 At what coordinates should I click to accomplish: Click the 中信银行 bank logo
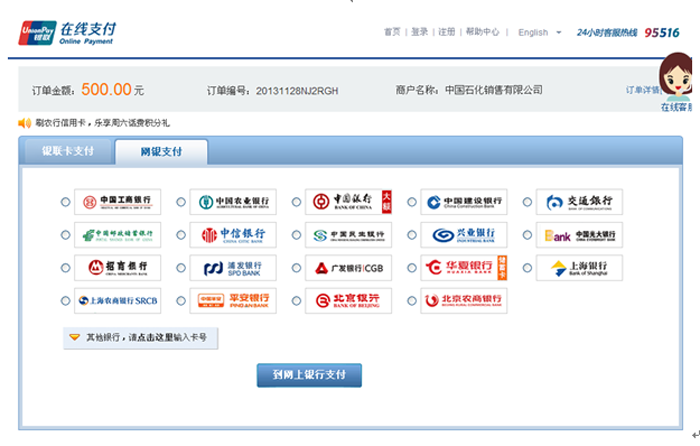(x=233, y=235)
